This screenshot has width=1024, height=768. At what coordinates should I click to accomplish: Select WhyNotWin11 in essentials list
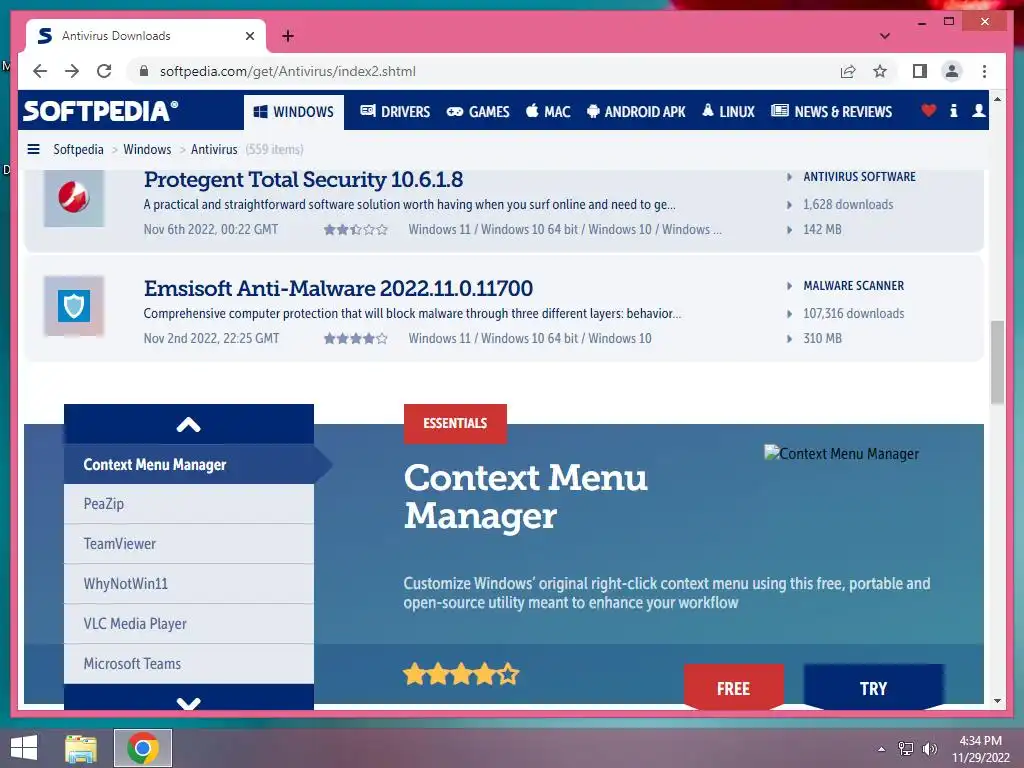click(189, 584)
